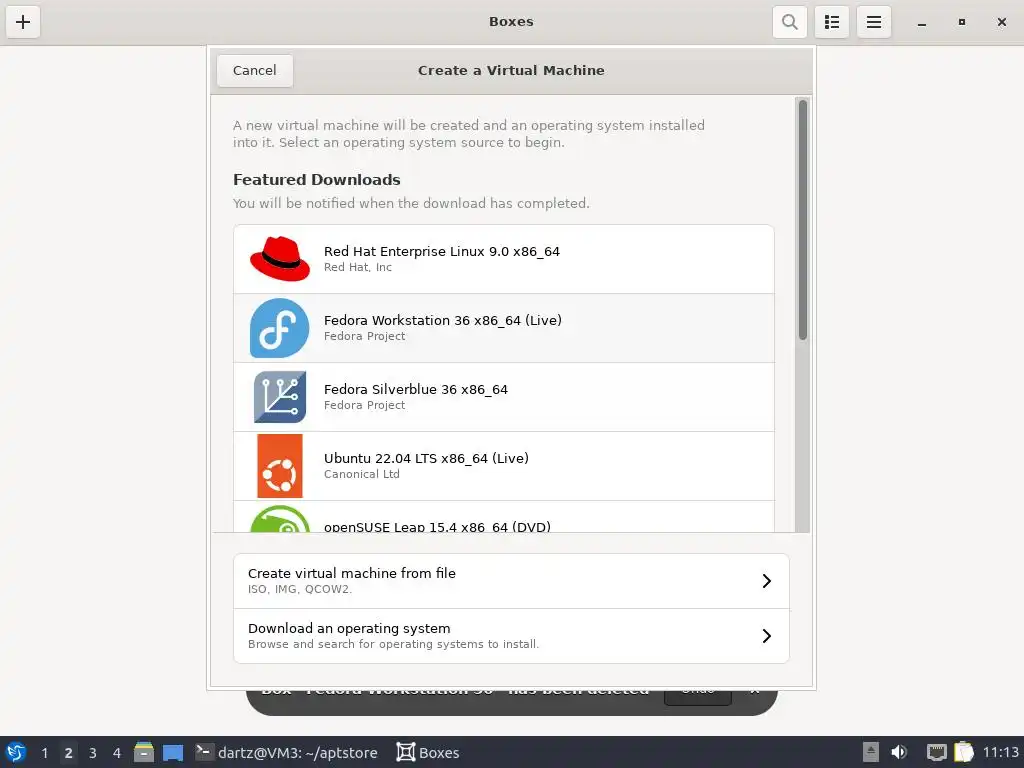The height and width of the screenshot is (768, 1024).
Task: Open the clipboard manager tray icon
Action: point(964,752)
